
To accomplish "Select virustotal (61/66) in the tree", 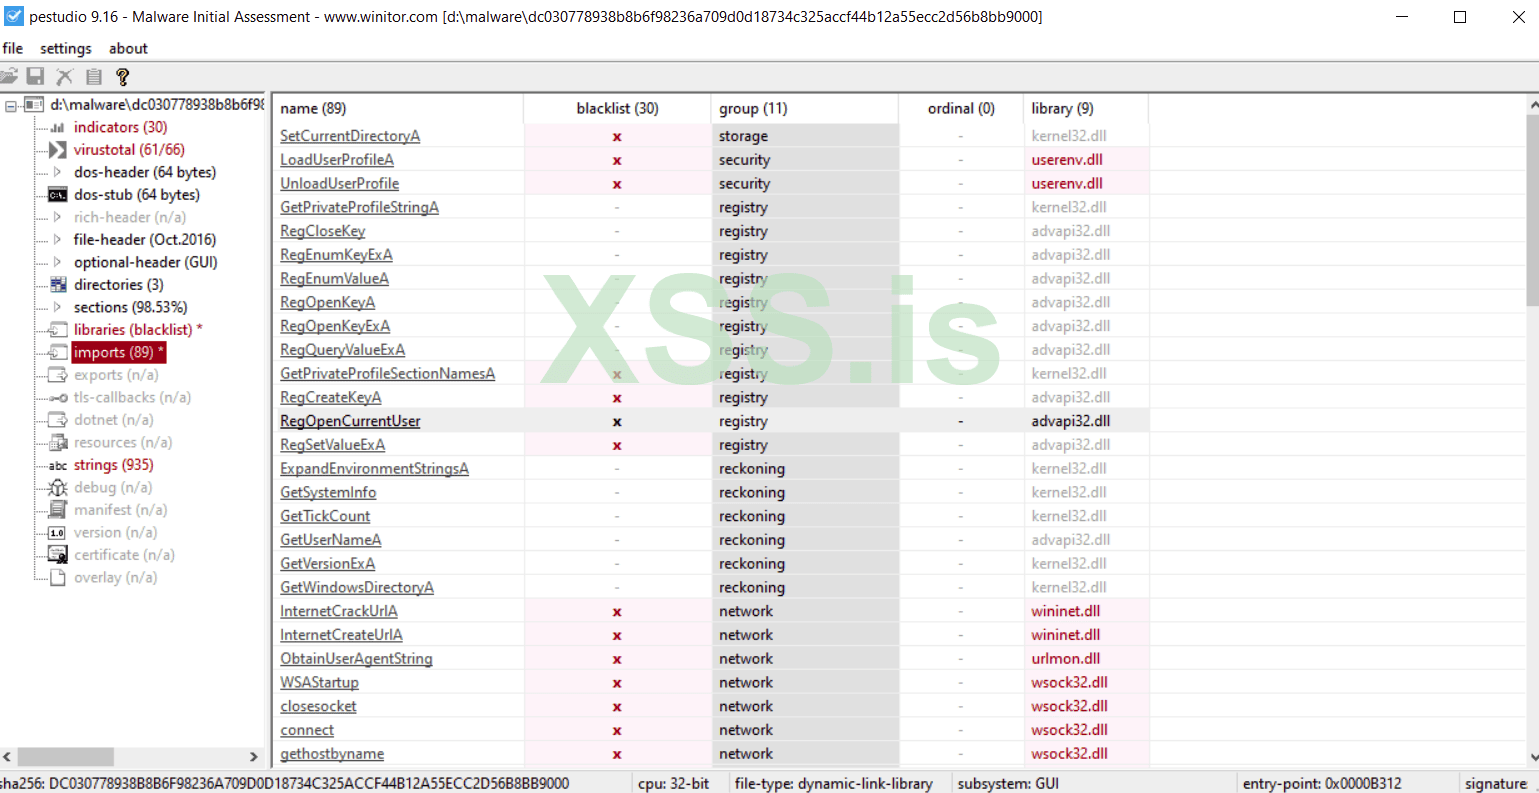I will (x=129, y=150).
